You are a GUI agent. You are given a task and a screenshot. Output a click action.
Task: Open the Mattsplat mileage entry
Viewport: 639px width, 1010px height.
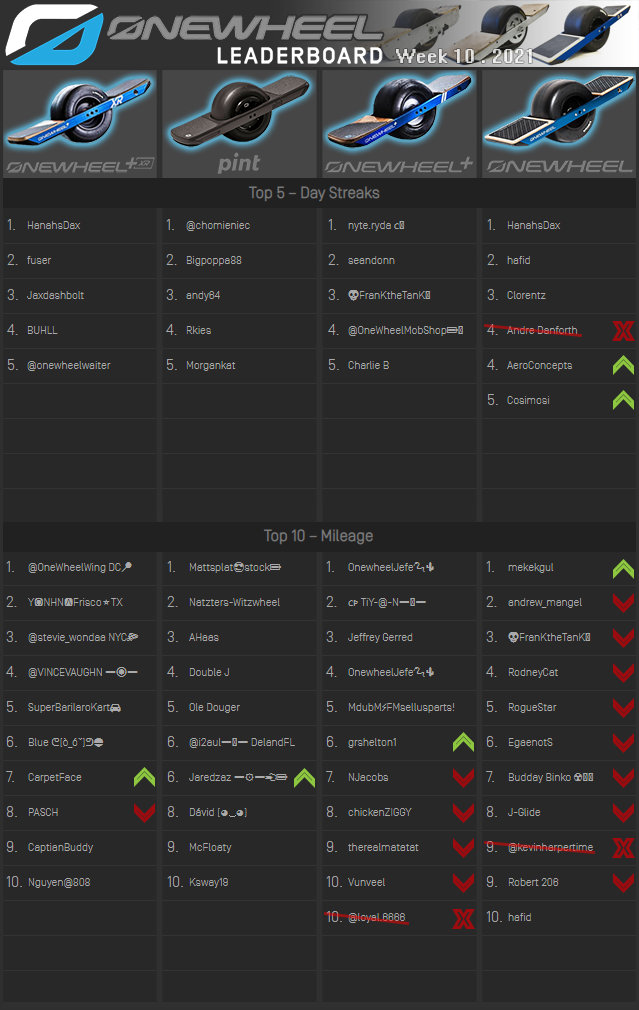pos(234,568)
